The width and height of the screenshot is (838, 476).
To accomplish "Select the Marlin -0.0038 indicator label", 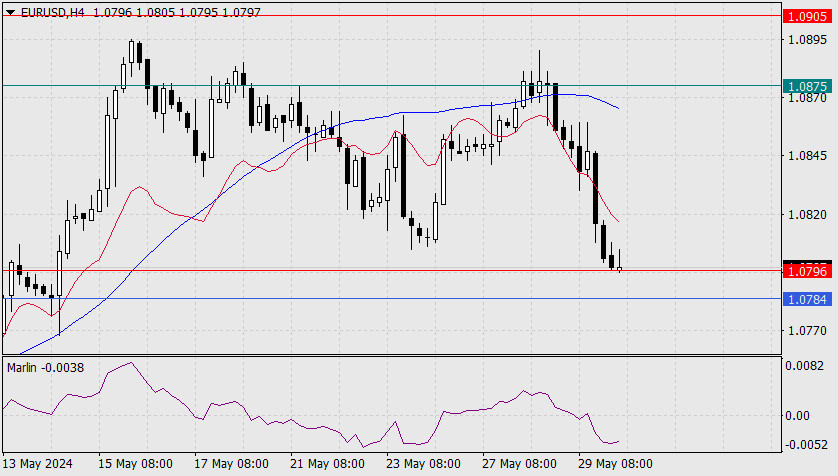I will coord(45,368).
